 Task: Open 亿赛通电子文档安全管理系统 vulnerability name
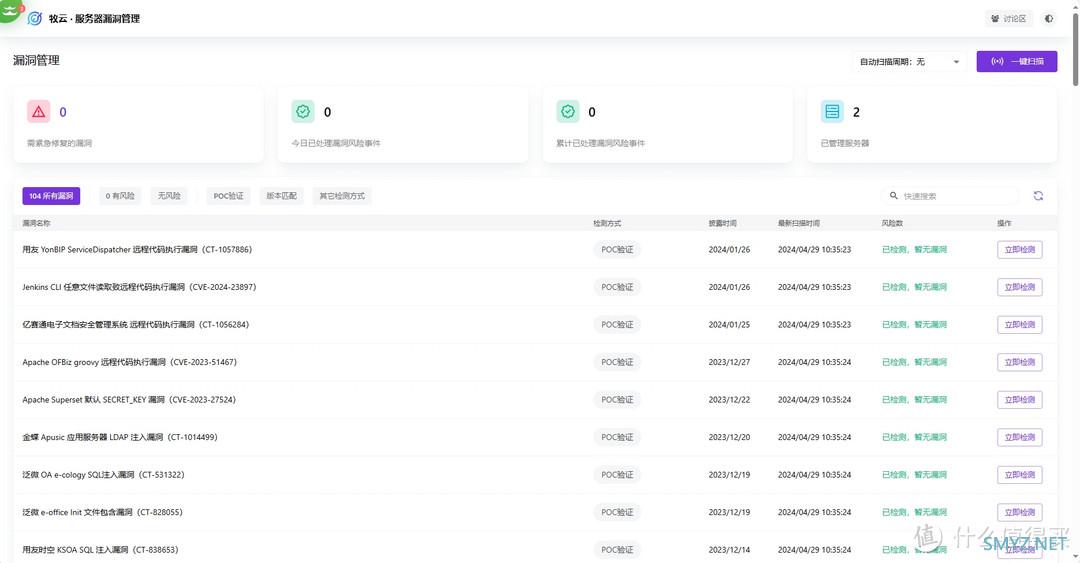pos(136,325)
